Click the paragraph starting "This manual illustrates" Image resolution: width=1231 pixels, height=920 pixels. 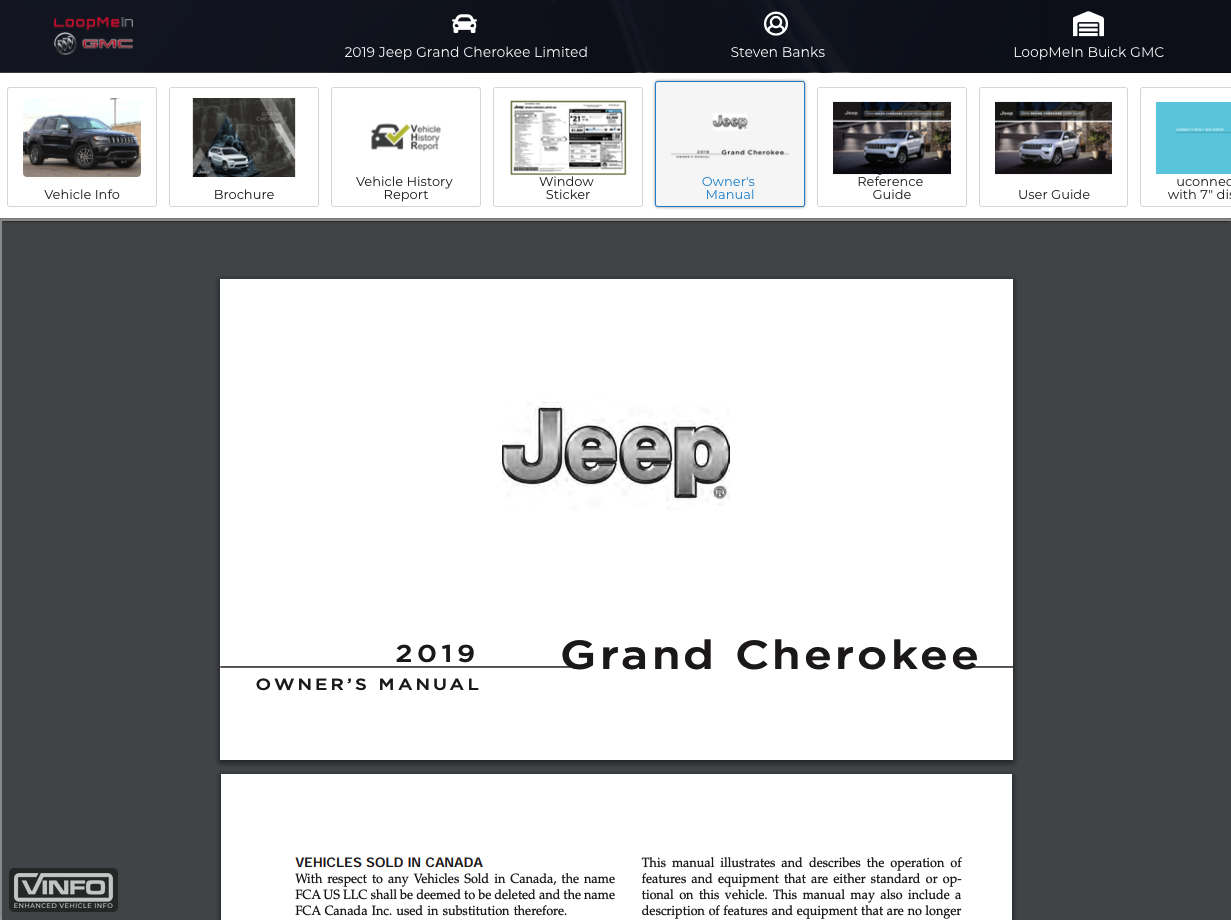coord(802,887)
